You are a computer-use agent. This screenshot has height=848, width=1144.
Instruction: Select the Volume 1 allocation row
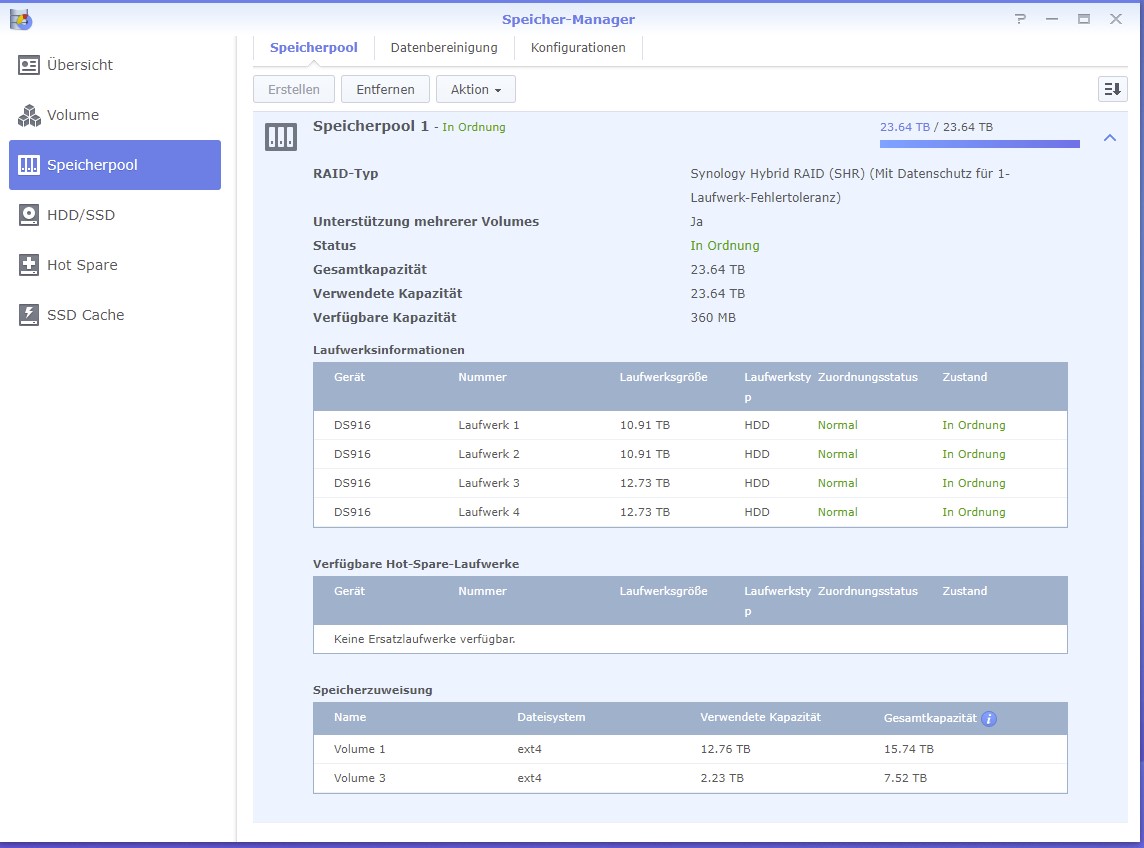[x=689, y=749]
